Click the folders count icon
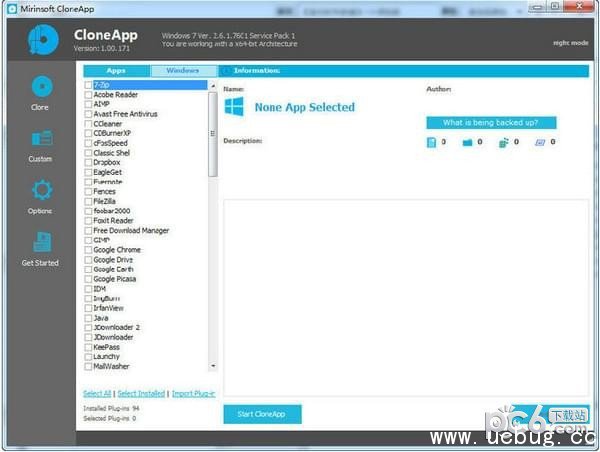 tap(467, 142)
